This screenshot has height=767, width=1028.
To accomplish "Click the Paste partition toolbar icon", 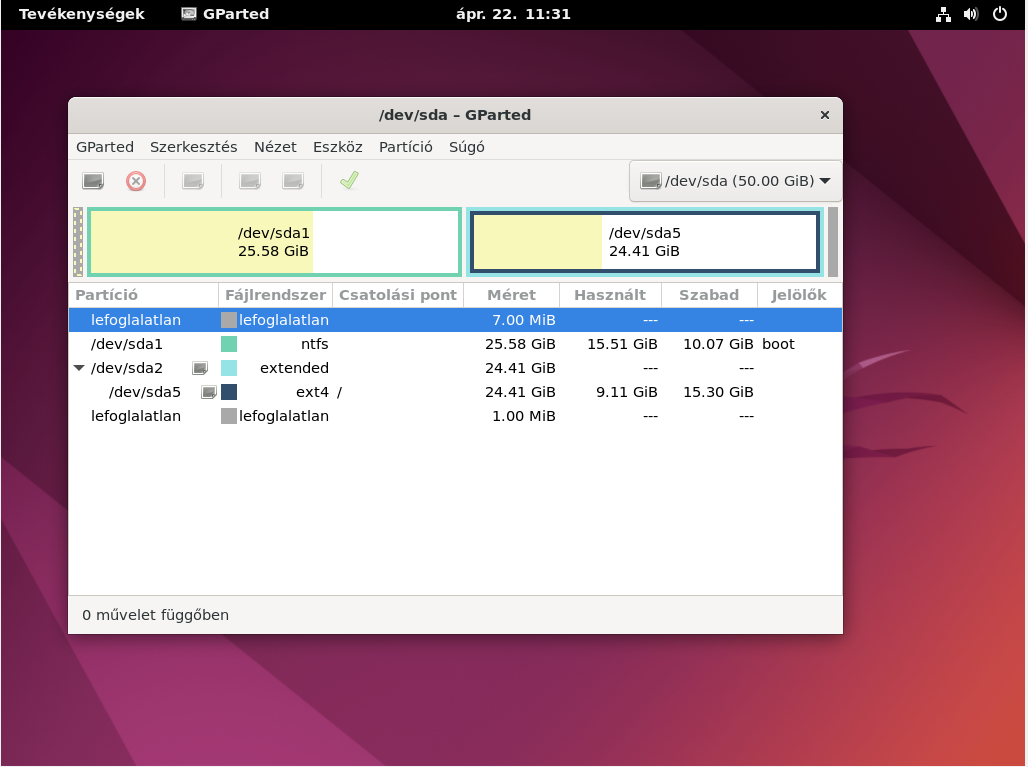I will point(292,181).
